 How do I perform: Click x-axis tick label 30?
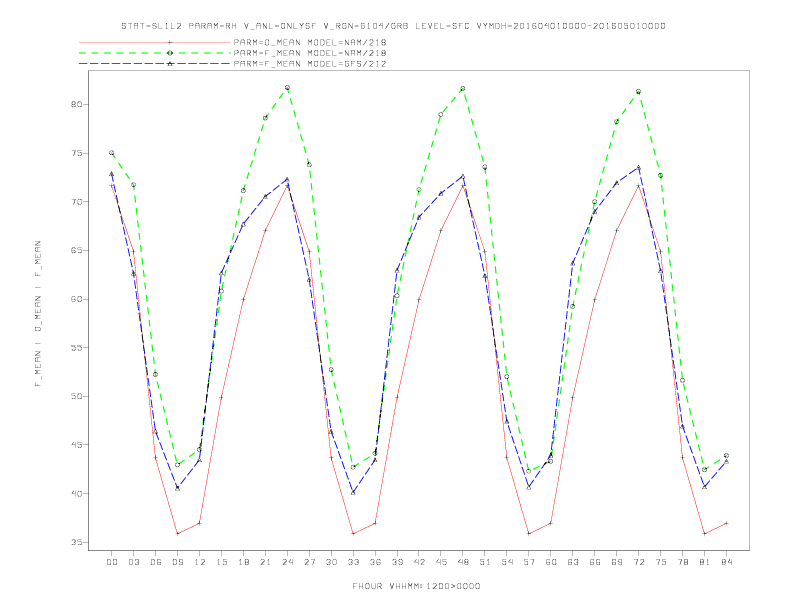click(x=331, y=562)
